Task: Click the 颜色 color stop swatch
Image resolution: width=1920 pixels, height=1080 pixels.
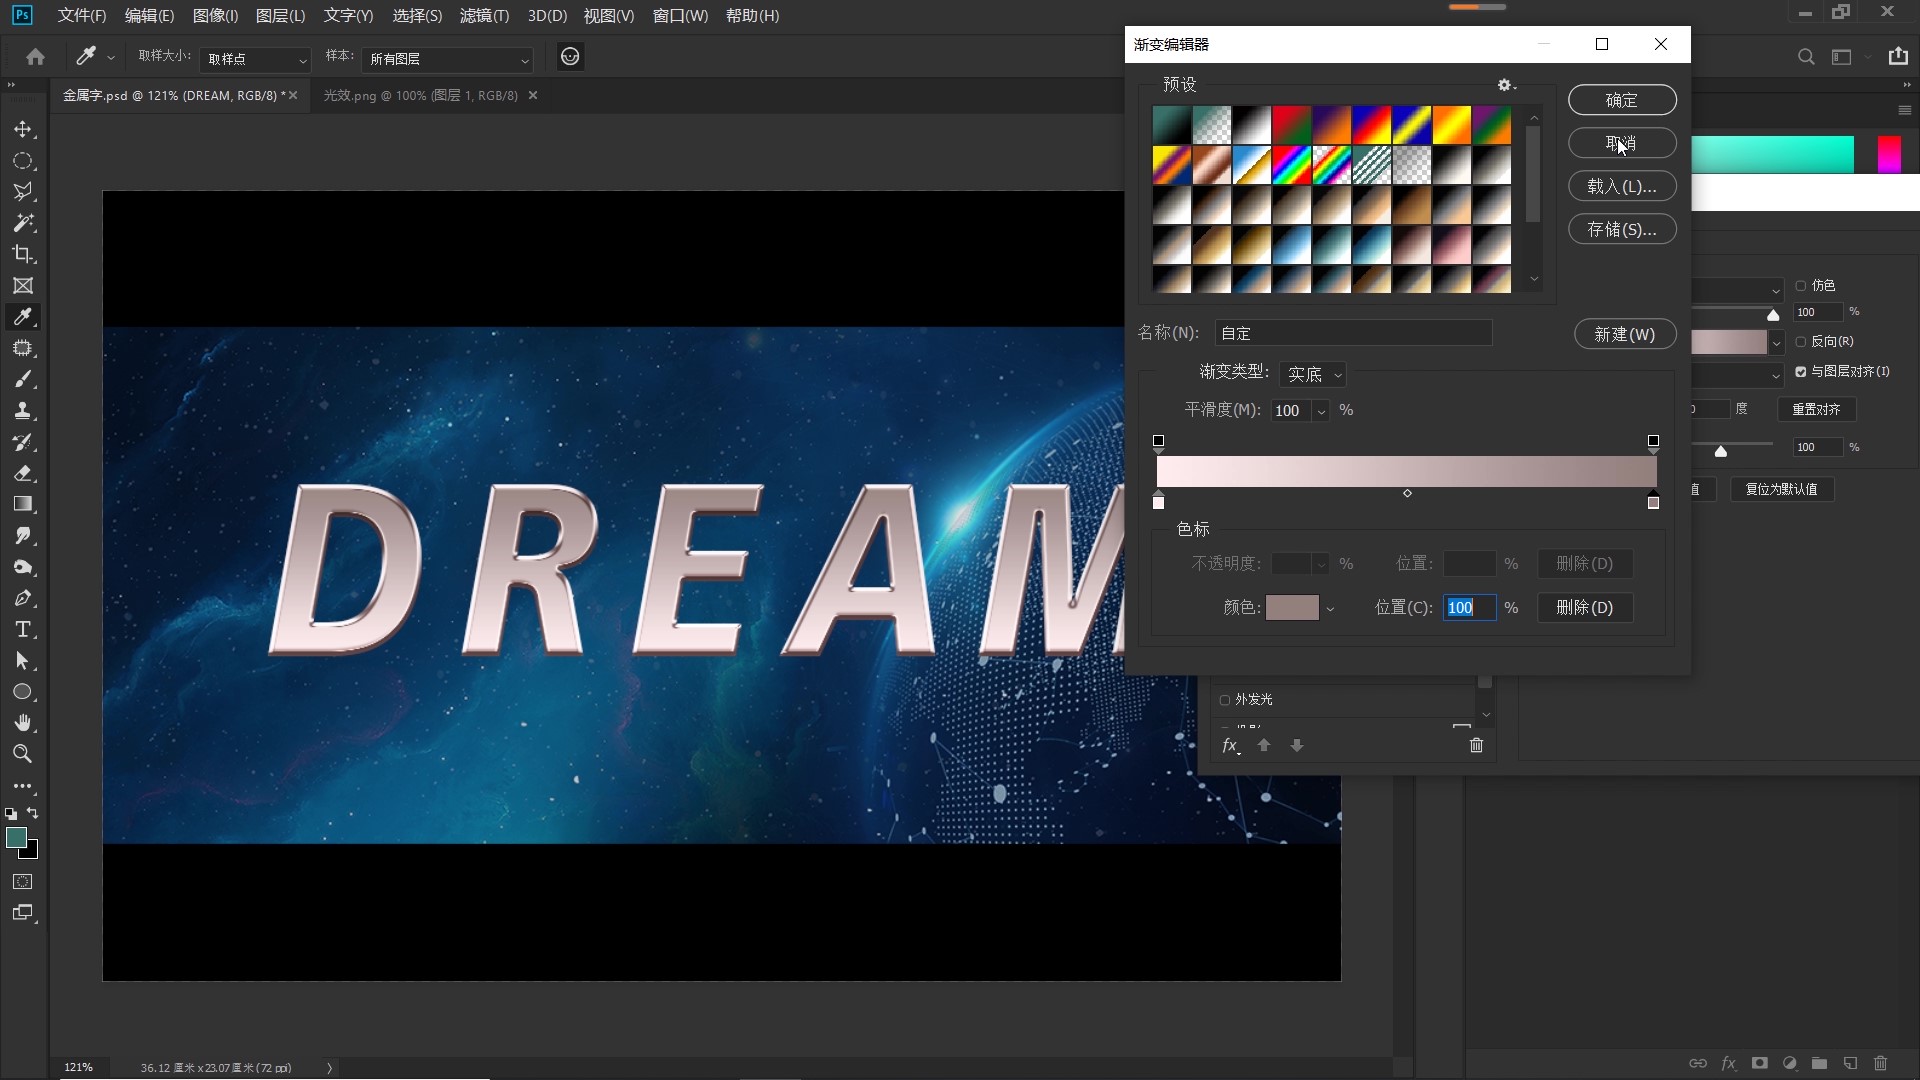Action: coord(1292,608)
